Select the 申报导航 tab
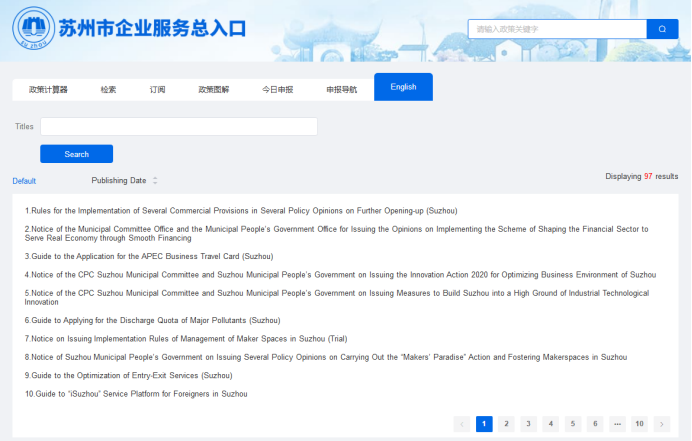Image resolution: width=692 pixels, height=441 pixels. pyautogui.click(x=341, y=90)
